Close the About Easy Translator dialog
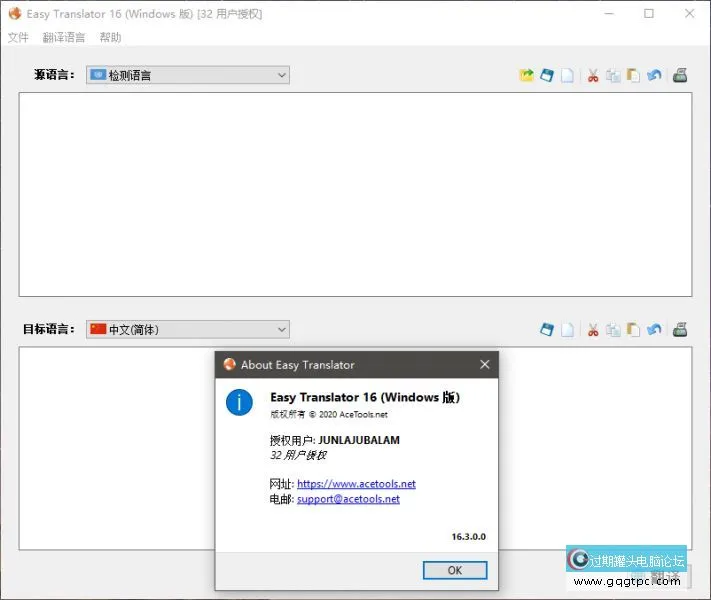Image resolution: width=711 pixels, height=600 pixels. tap(485, 365)
